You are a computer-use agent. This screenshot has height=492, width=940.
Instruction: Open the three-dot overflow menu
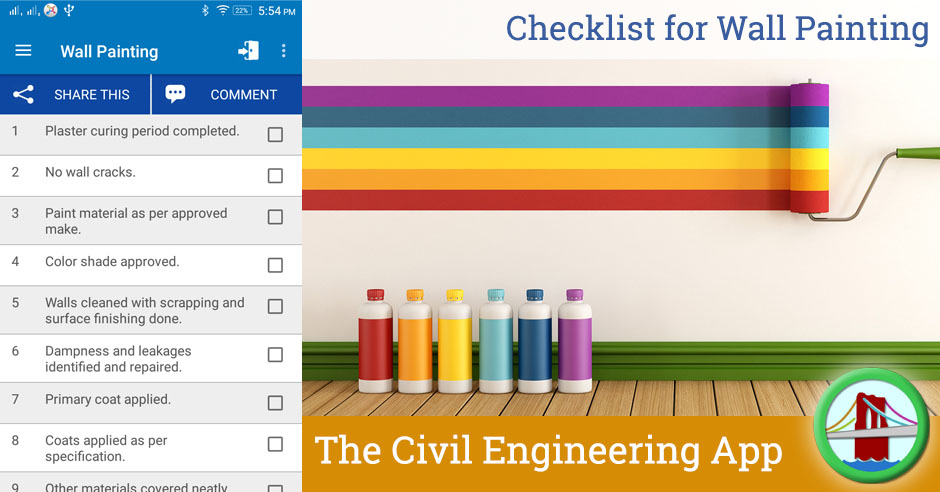coord(284,51)
